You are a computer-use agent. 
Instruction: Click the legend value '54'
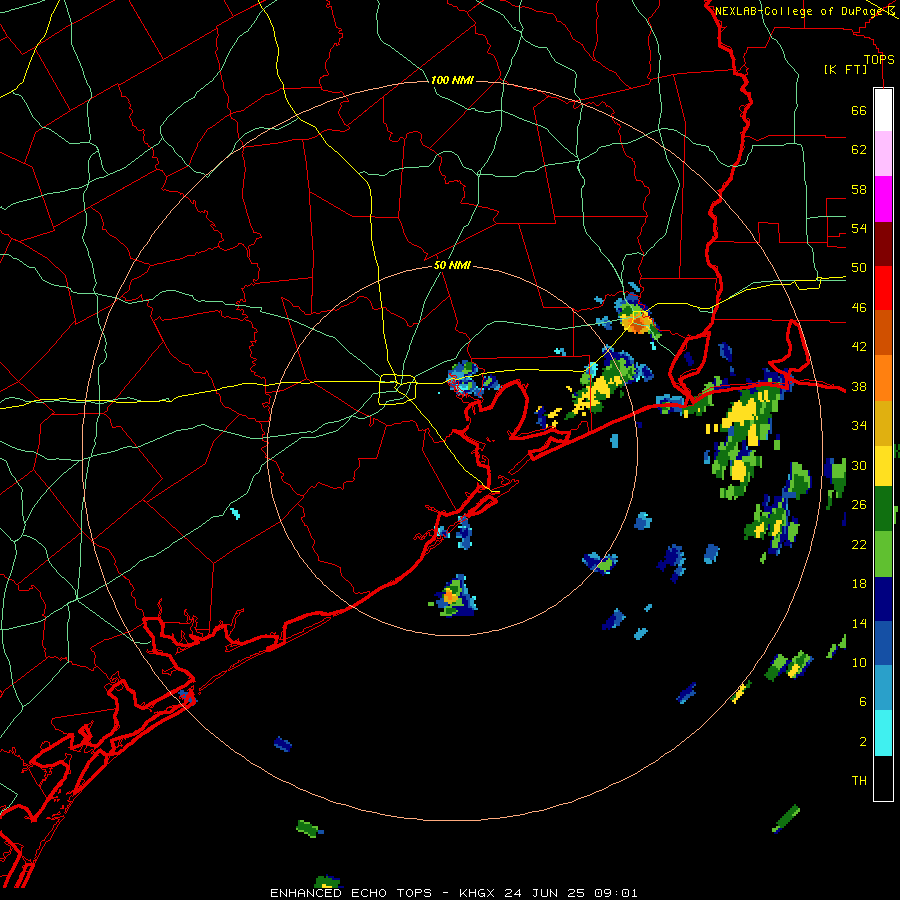click(x=859, y=228)
